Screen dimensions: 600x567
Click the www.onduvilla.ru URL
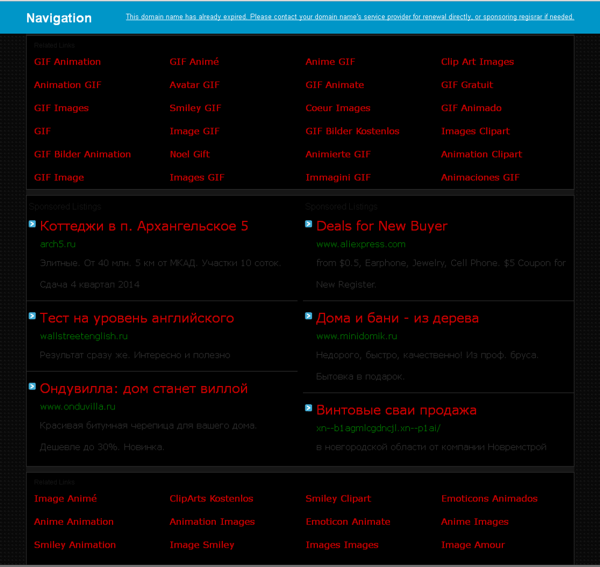point(78,407)
